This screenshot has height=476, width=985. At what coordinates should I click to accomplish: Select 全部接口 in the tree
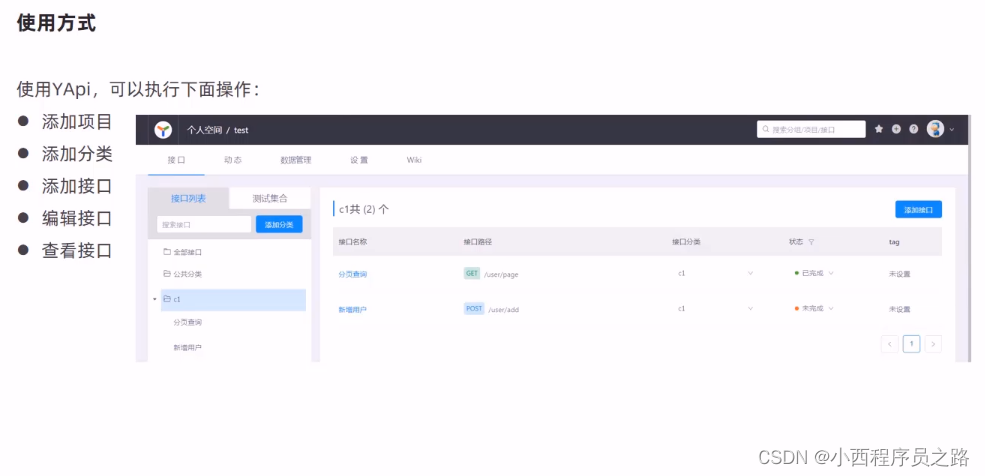187,252
